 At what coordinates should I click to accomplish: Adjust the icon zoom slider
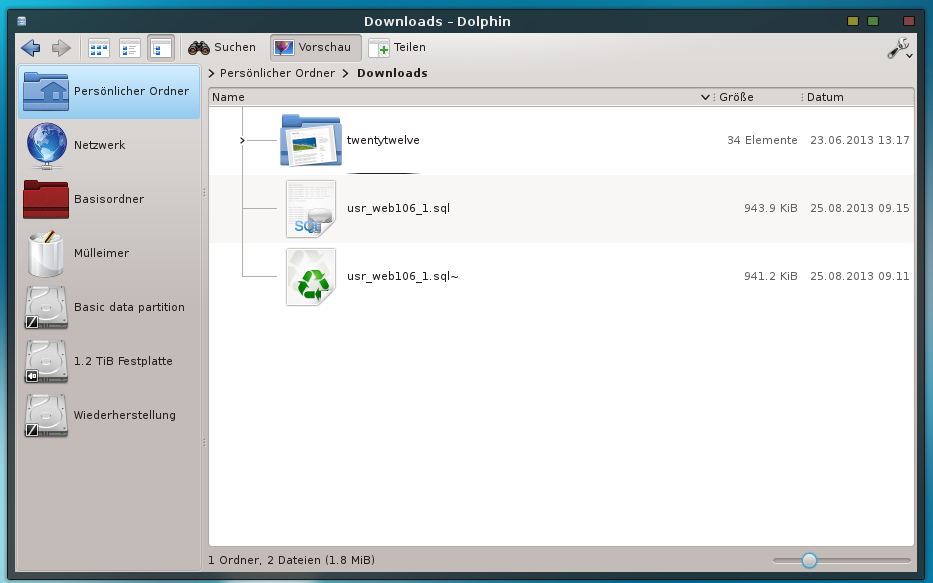[x=809, y=561]
